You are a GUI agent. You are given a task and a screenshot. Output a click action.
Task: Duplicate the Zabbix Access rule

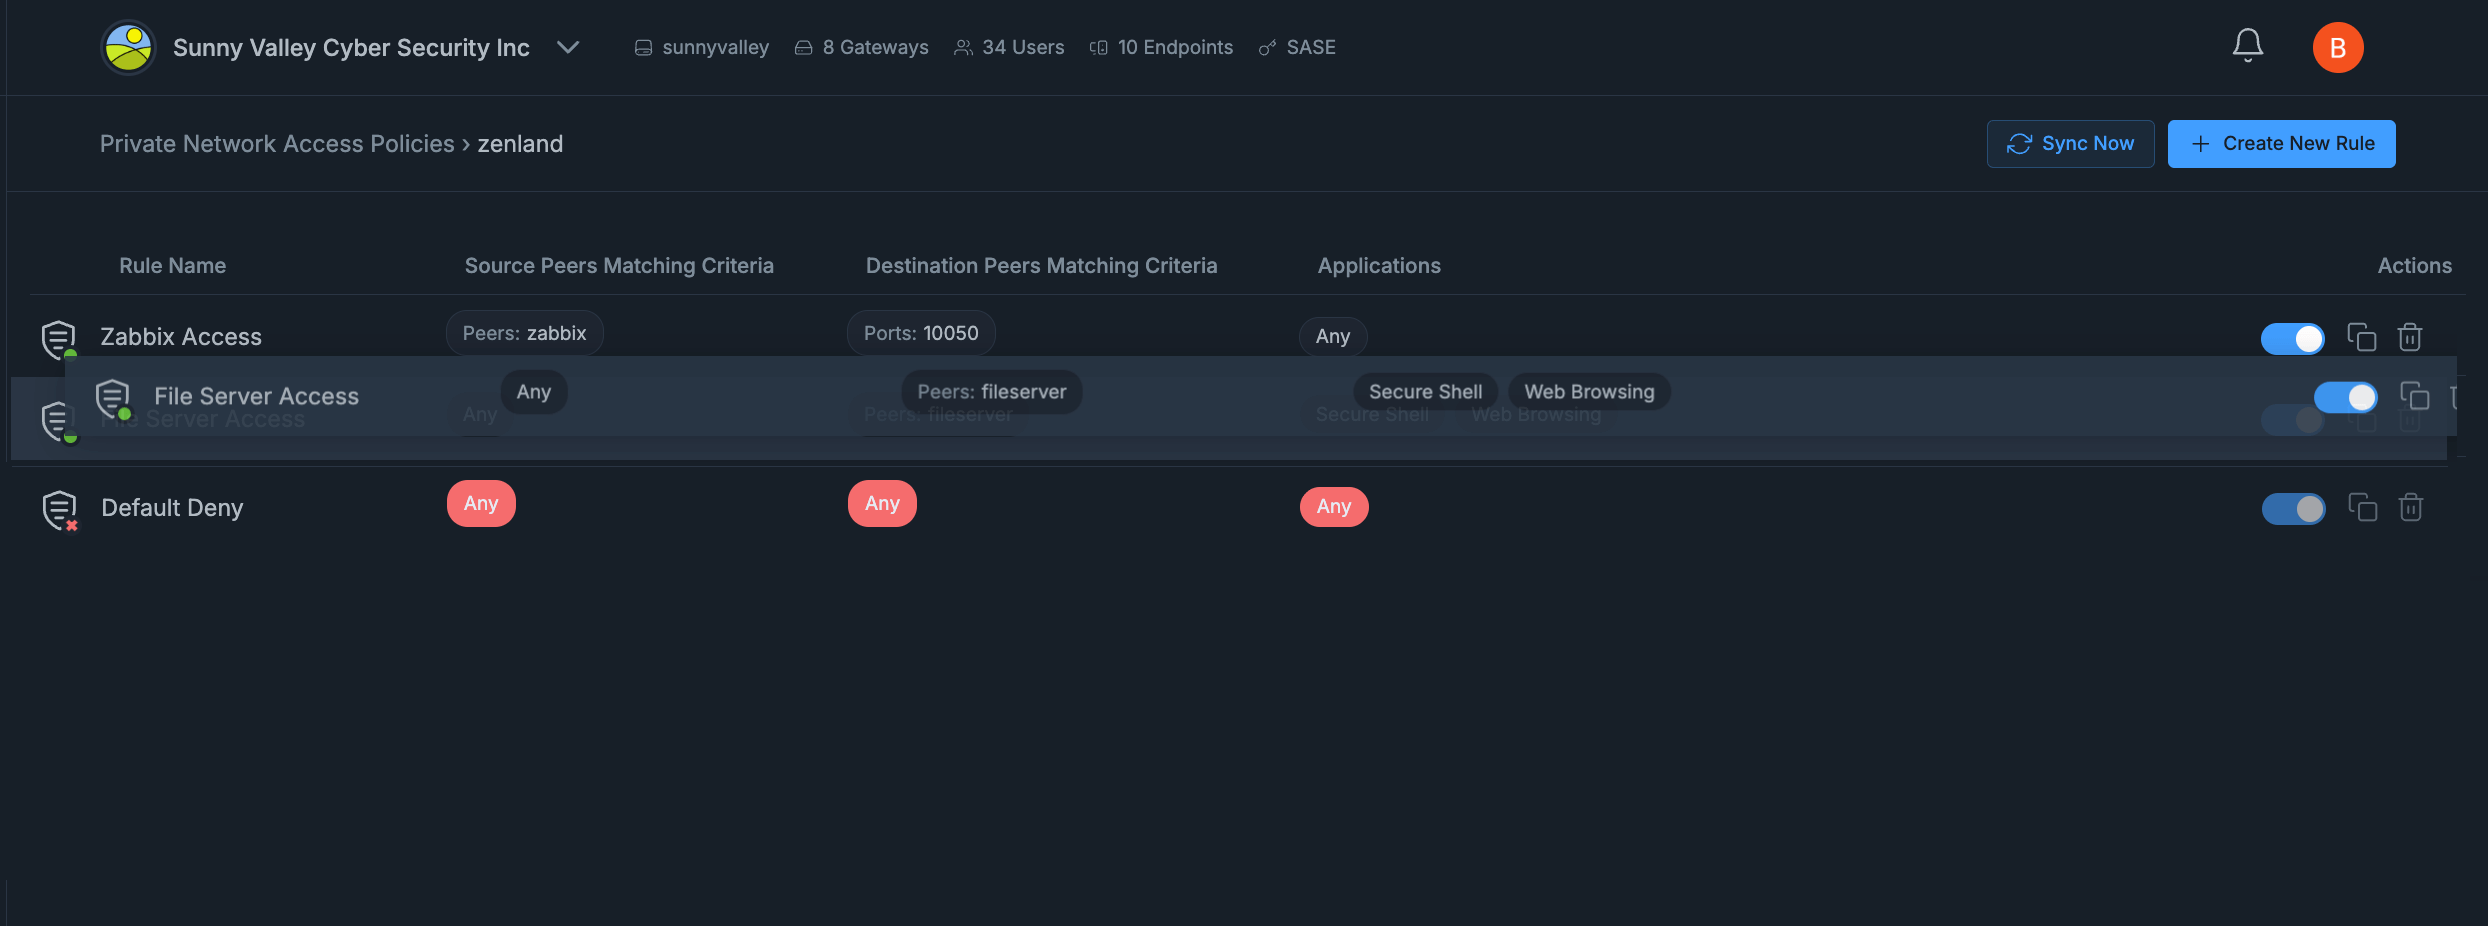tap(2362, 337)
